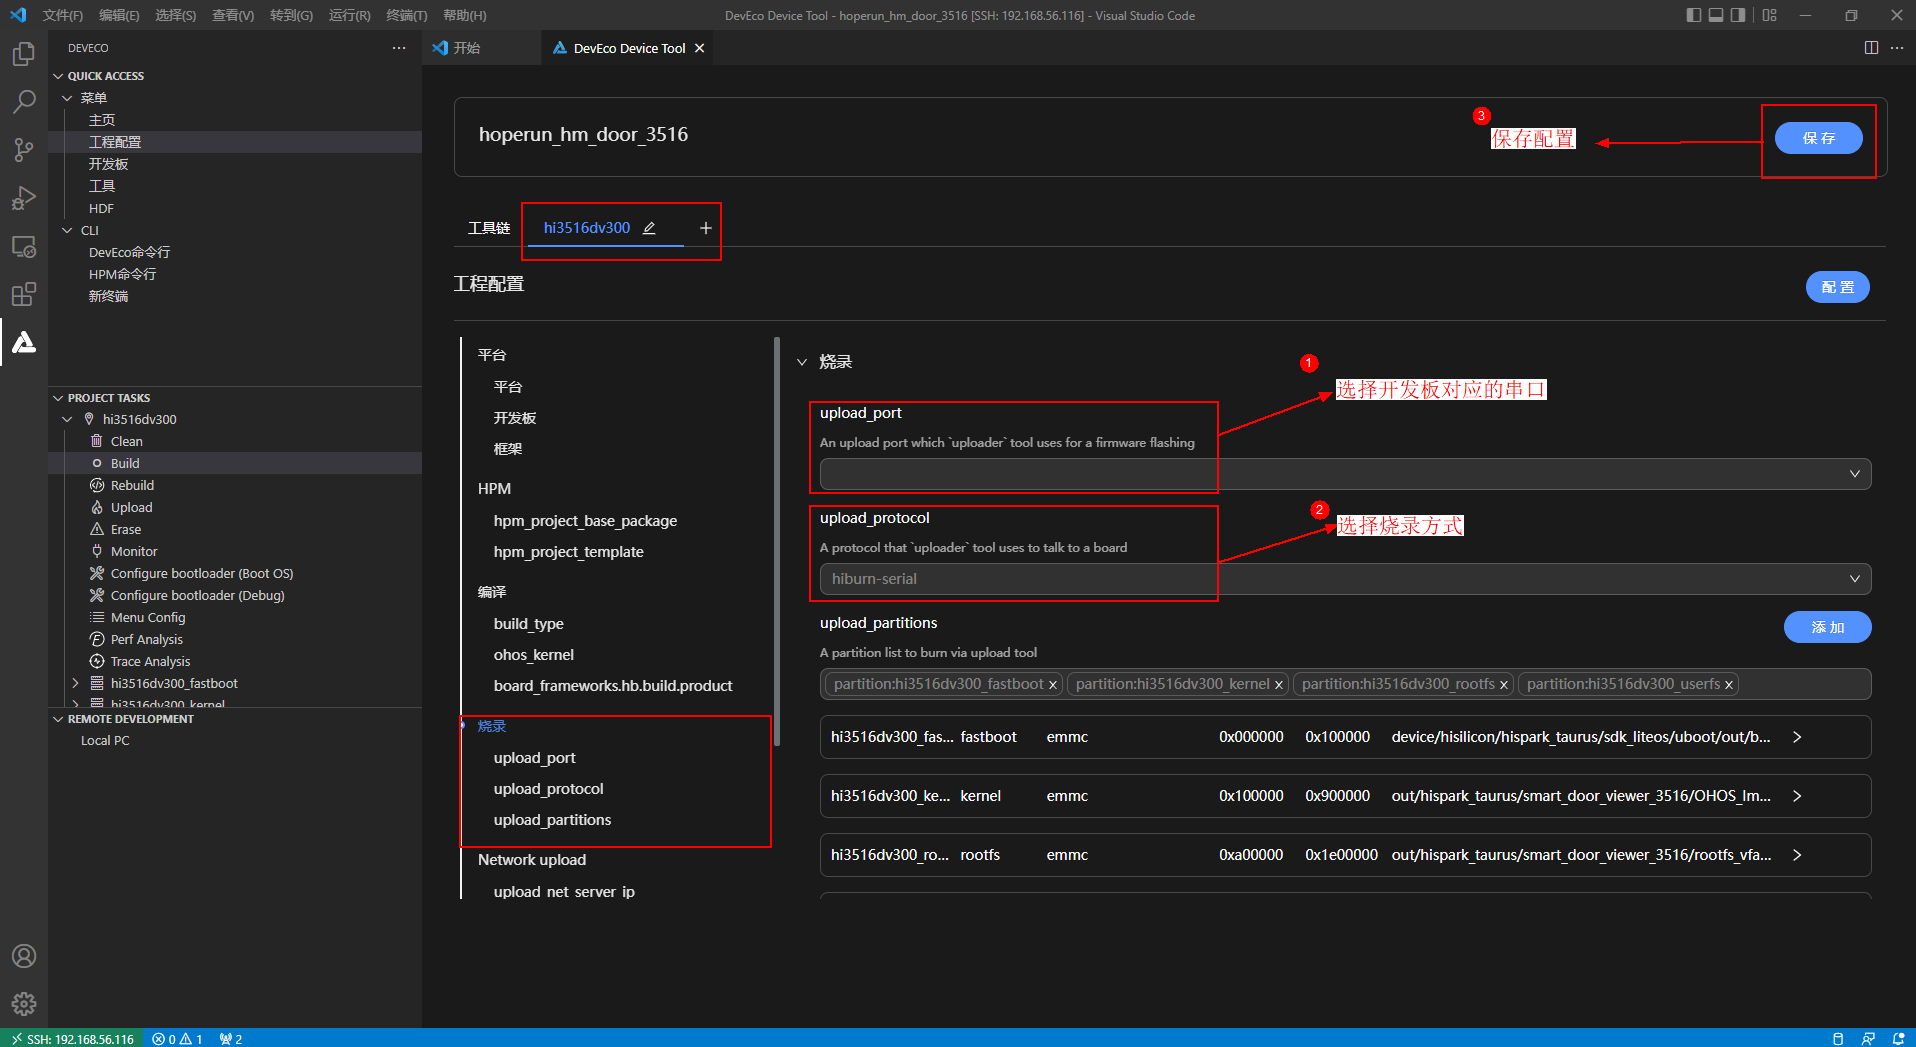Toggle Primary Side Bar layout icon
This screenshot has width=1916, height=1047.
[x=1693, y=15]
